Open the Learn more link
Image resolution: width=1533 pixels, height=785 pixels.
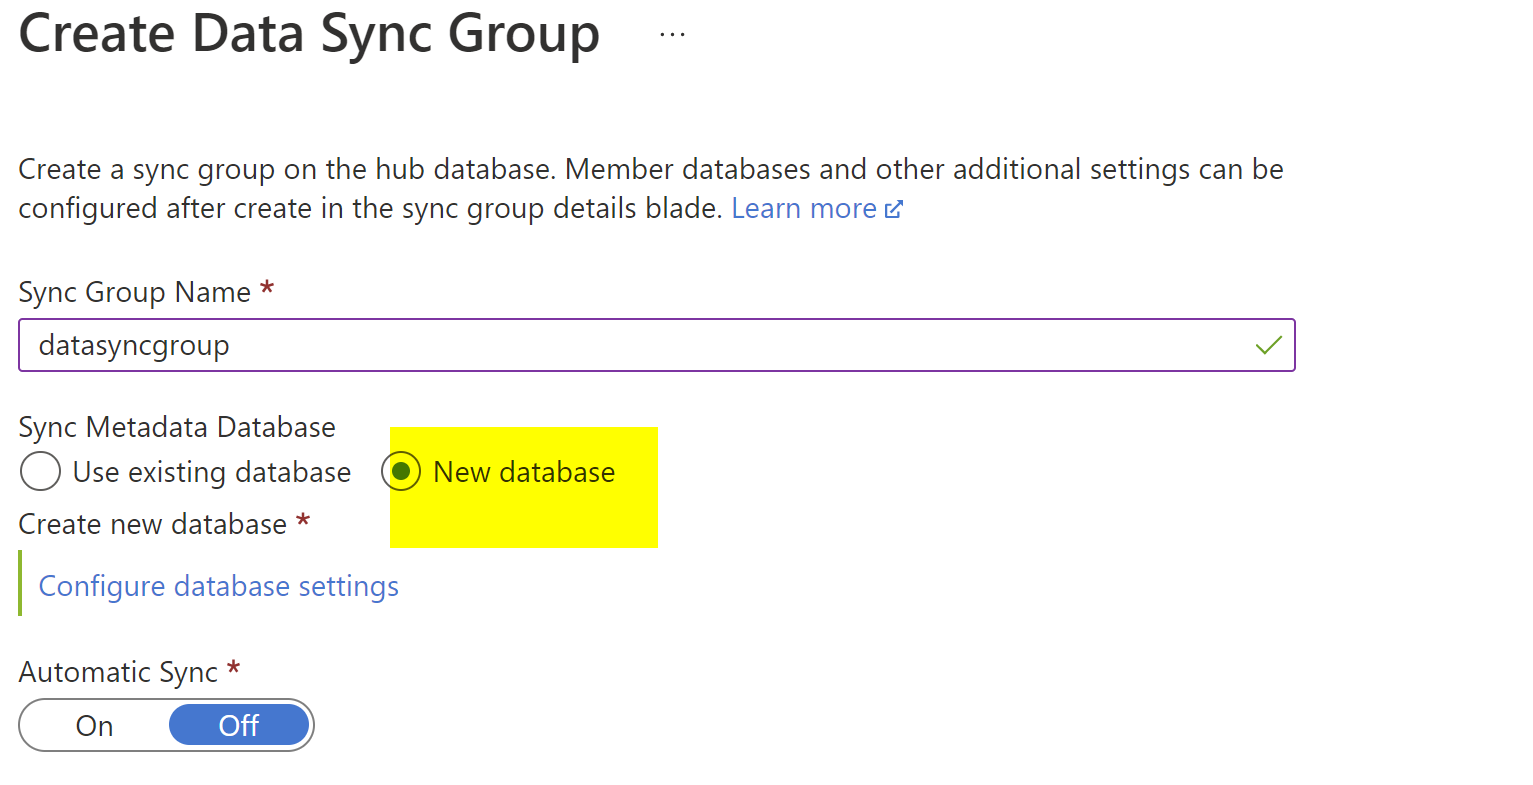pos(804,209)
